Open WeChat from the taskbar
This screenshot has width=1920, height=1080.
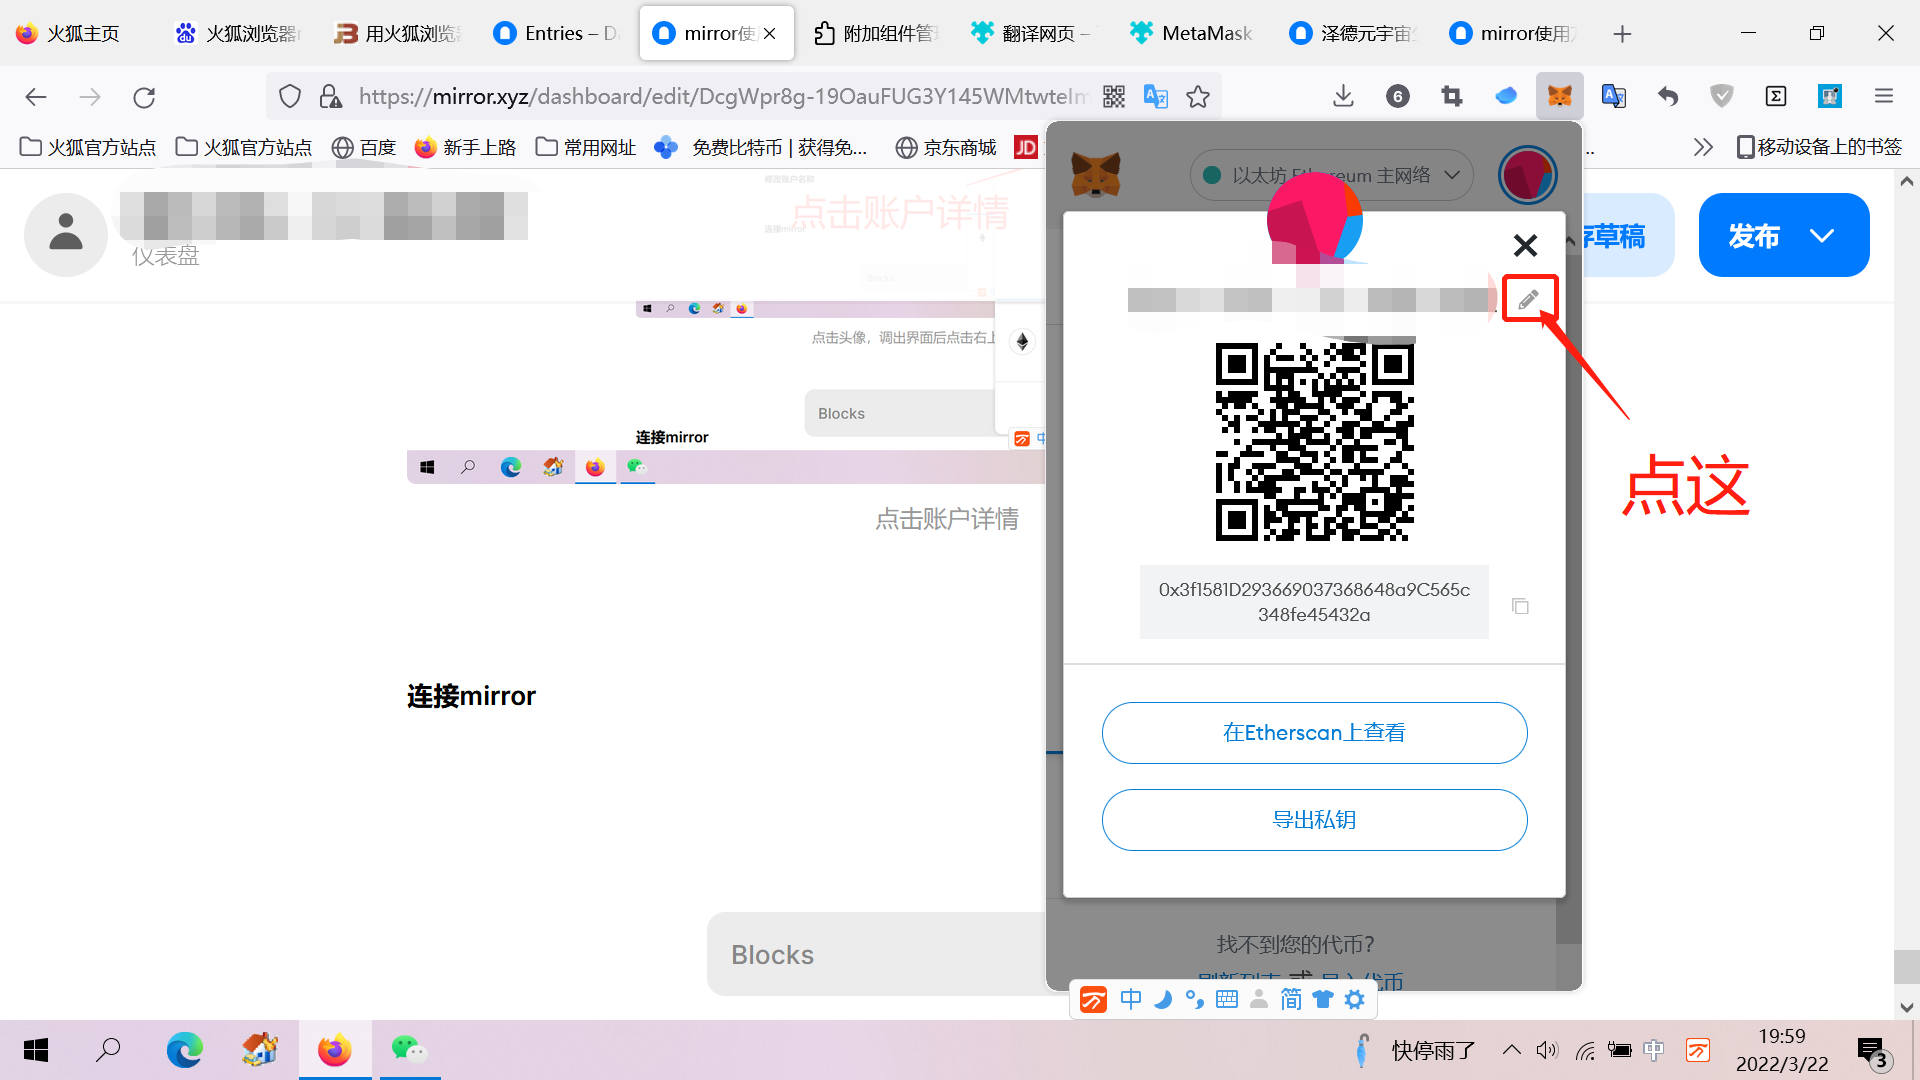(x=409, y=1050)
